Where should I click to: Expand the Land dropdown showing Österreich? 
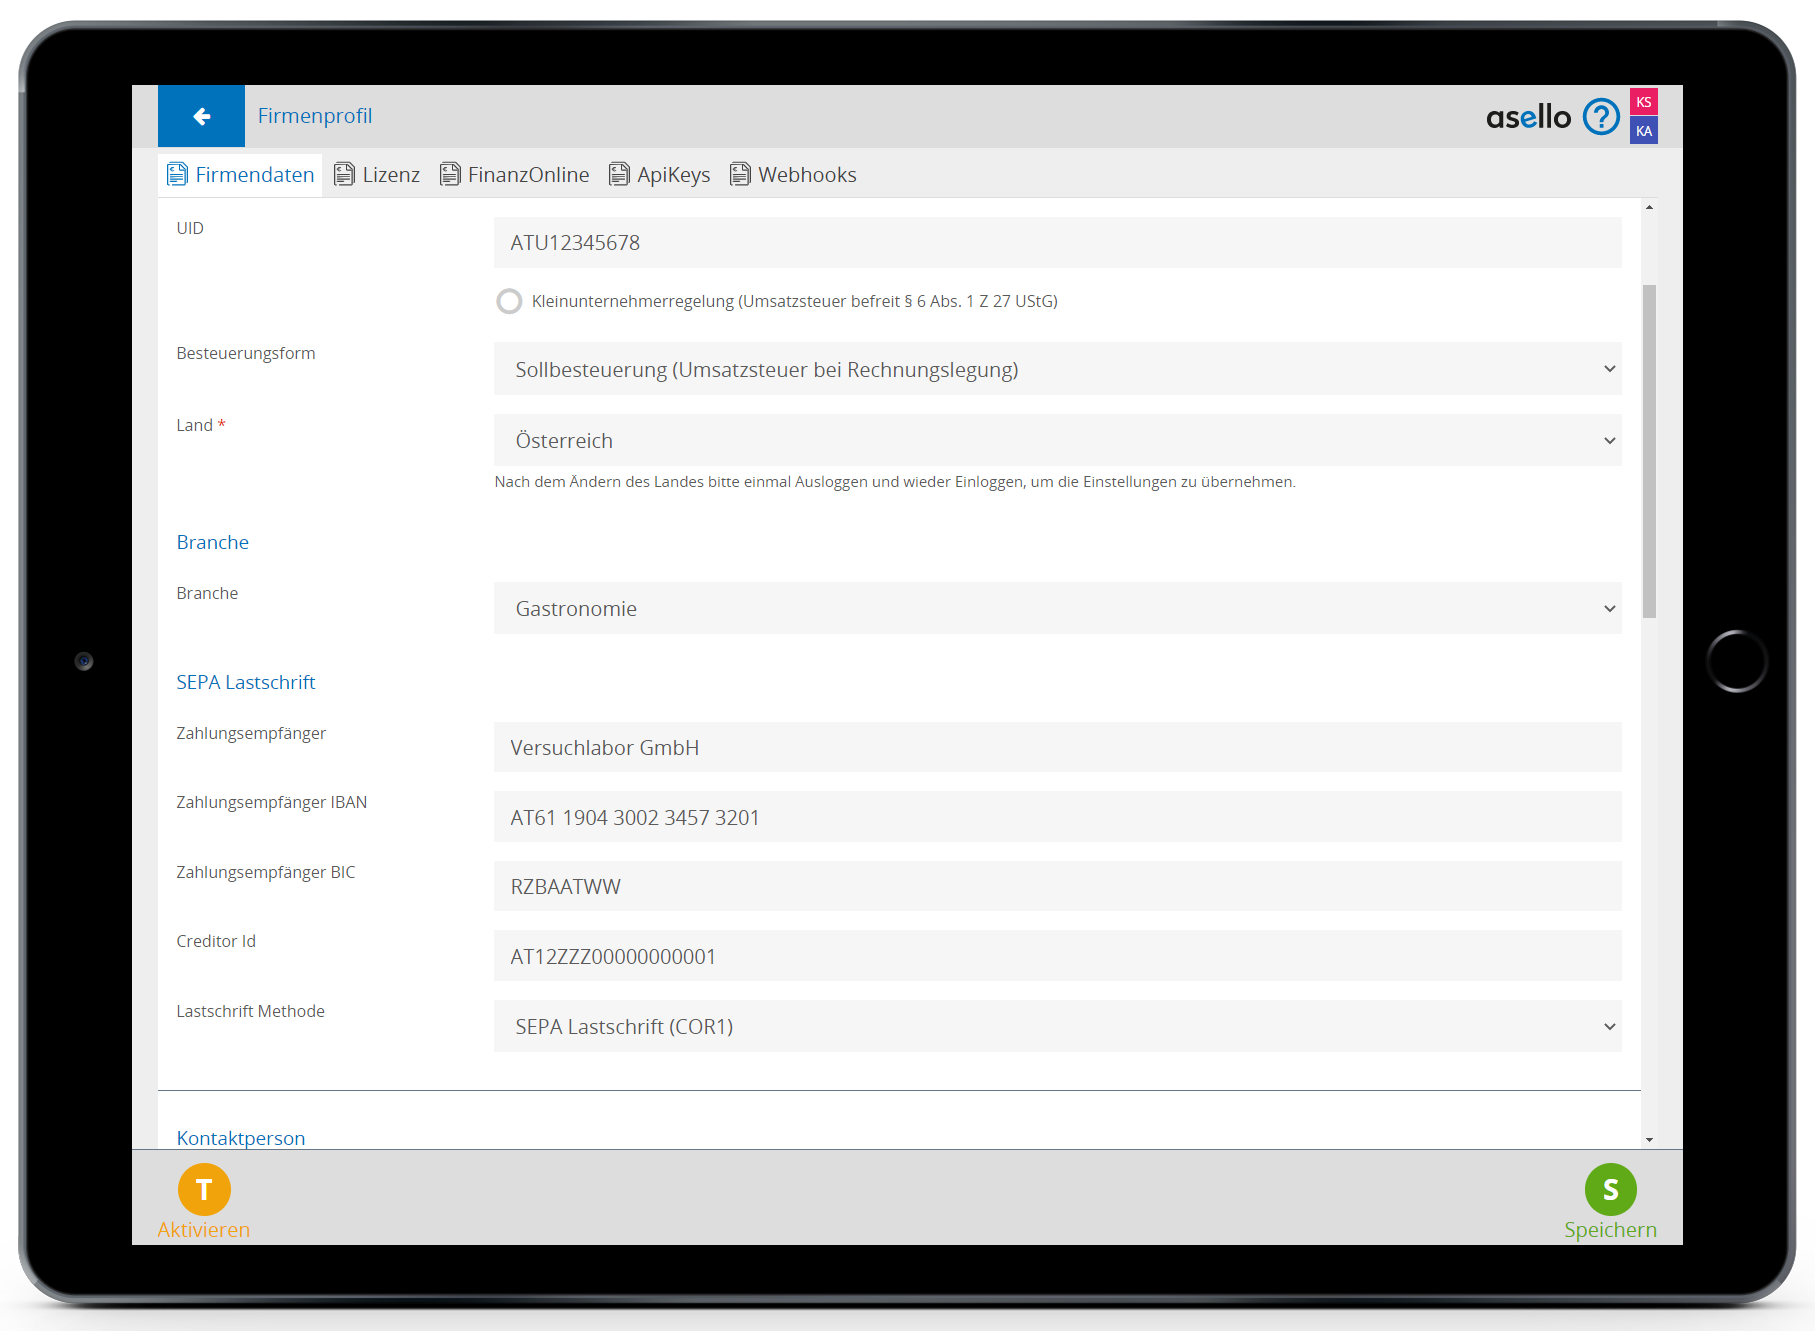(1056, 441)
